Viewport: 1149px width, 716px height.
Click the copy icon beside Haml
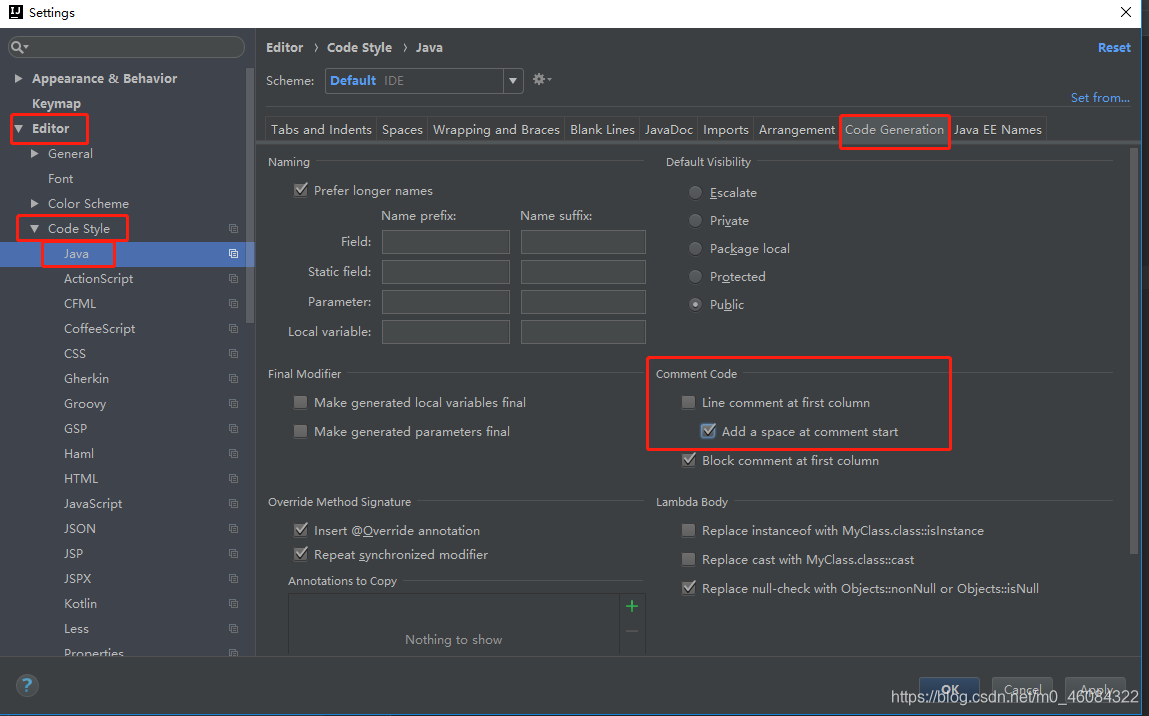click(x=233, y=454)
